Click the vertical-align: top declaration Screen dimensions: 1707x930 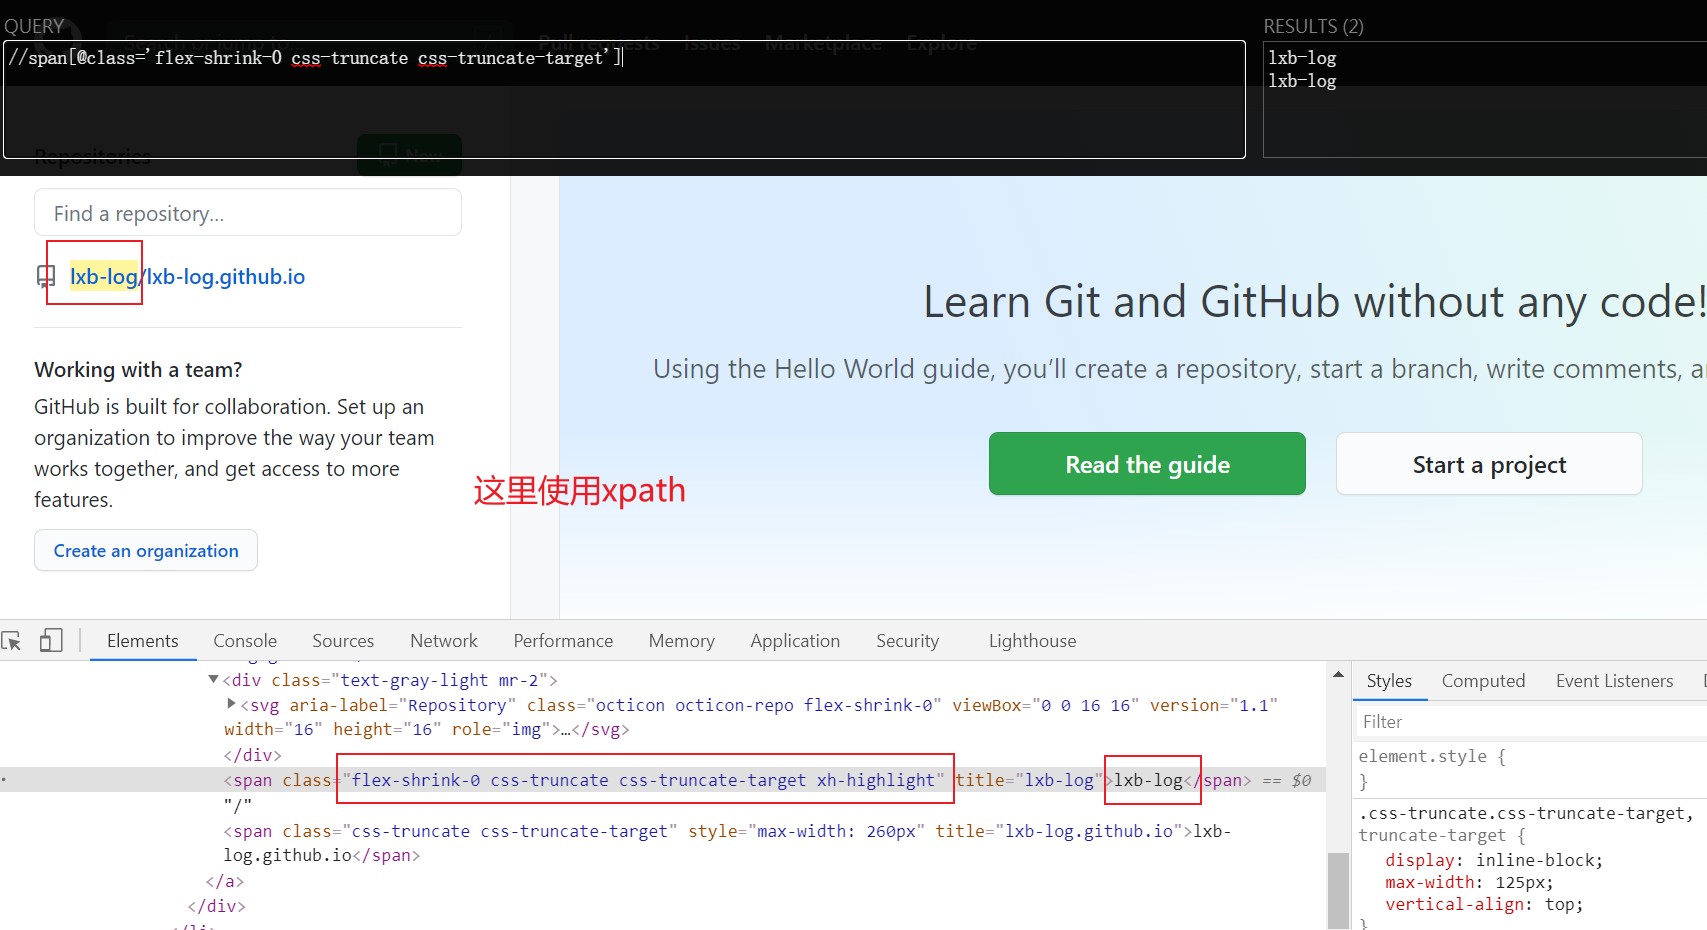tap(1484, 904)
